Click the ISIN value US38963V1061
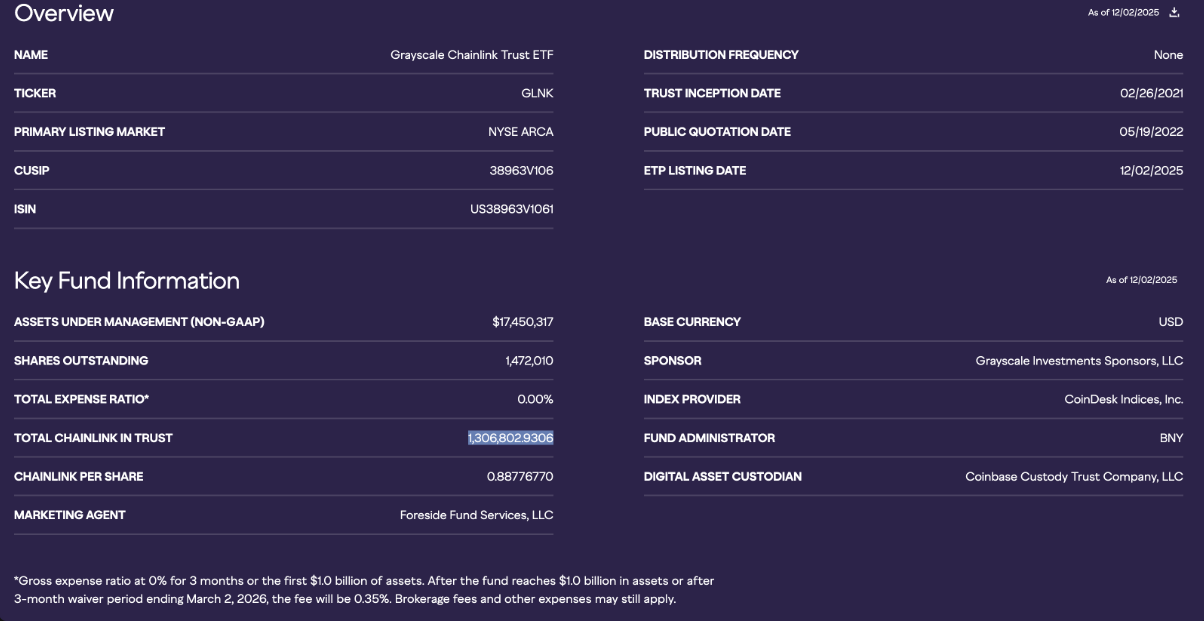1204x621 pixels. (511, 210)
